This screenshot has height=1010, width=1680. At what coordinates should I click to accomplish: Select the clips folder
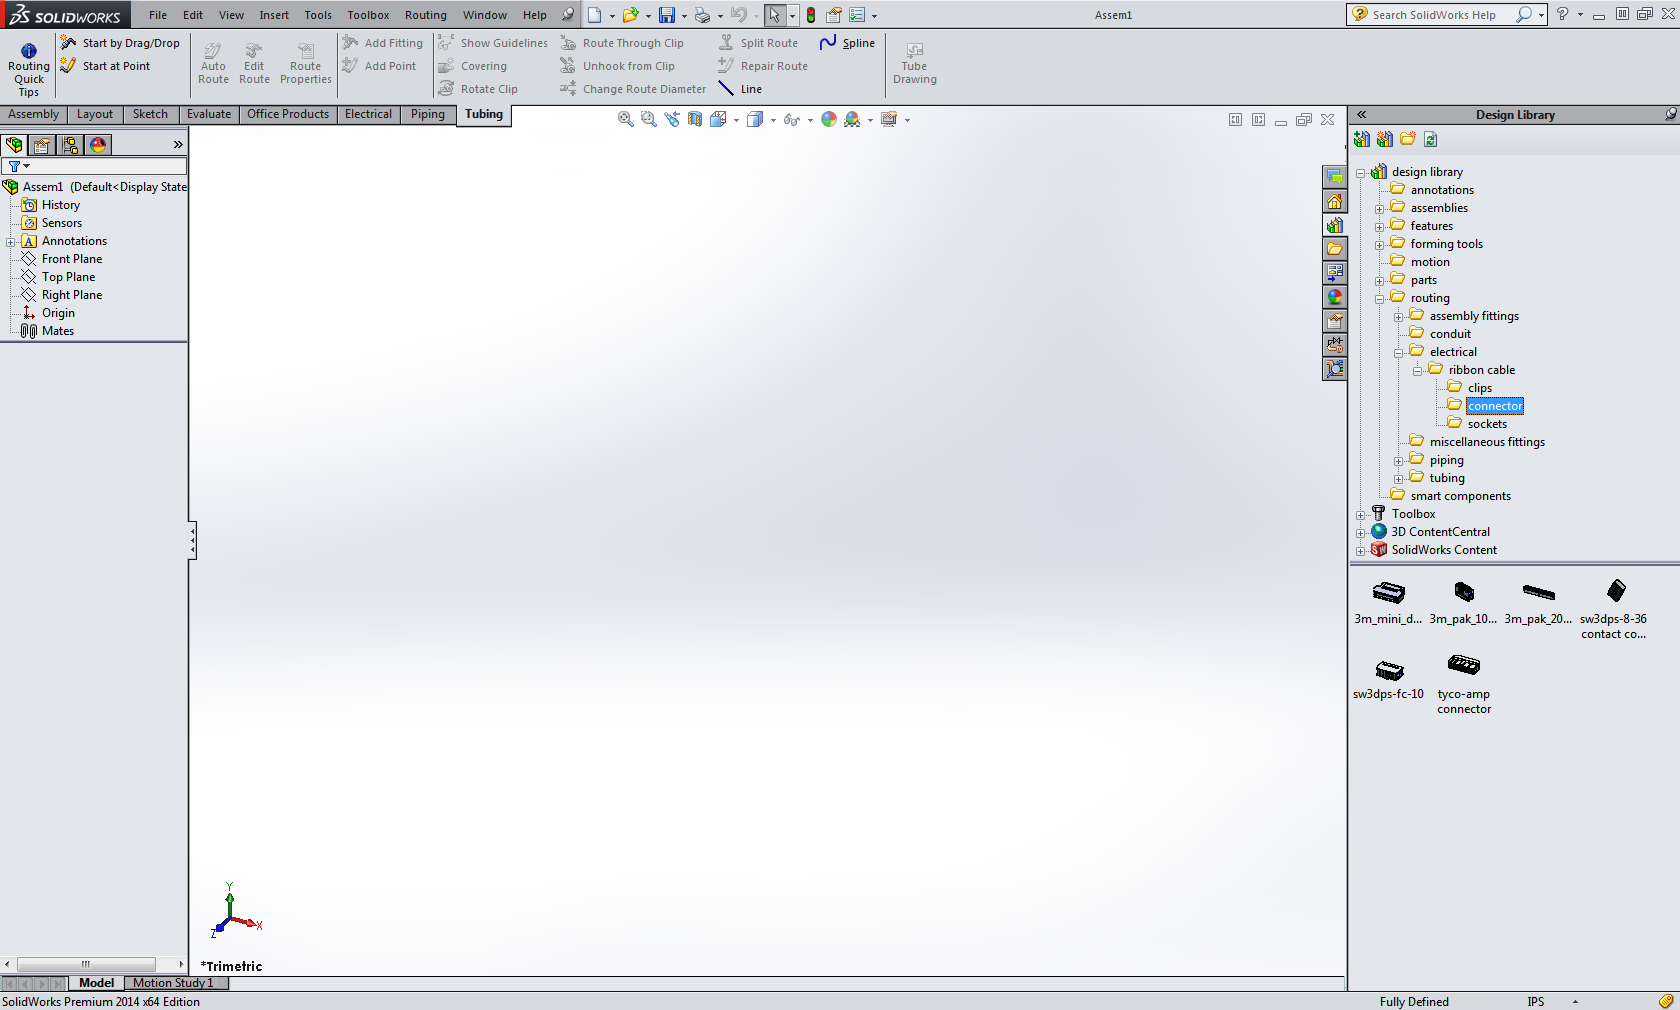[x=1480, y=388]
